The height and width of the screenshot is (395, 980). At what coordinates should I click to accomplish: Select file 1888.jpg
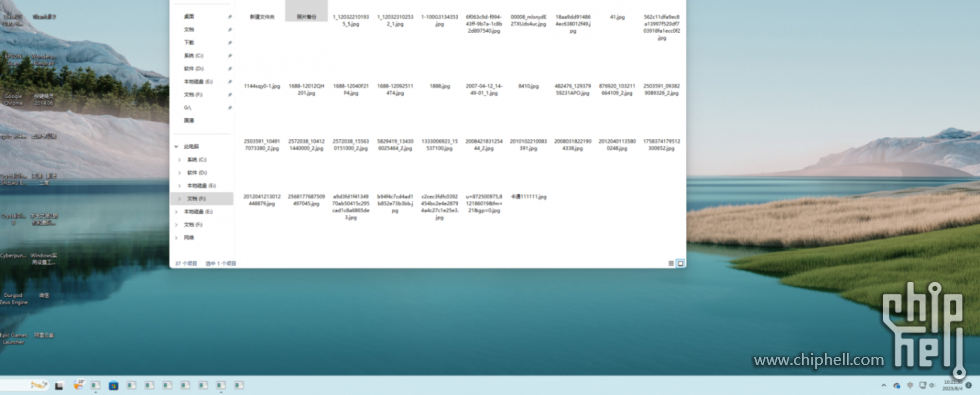coord(440,86)
